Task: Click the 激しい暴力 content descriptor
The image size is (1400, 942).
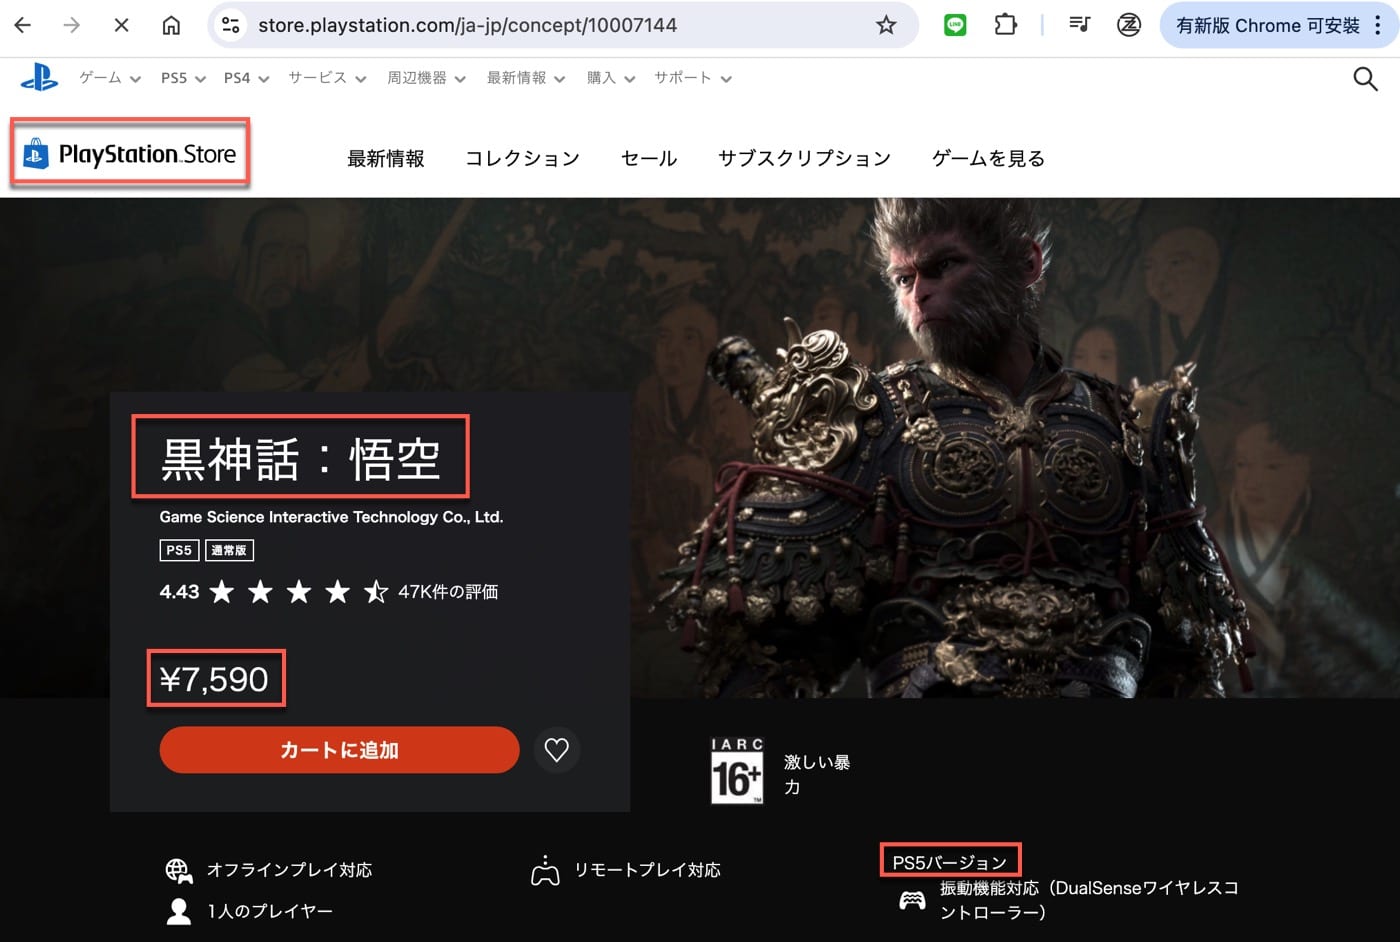Action: [817, 774]
